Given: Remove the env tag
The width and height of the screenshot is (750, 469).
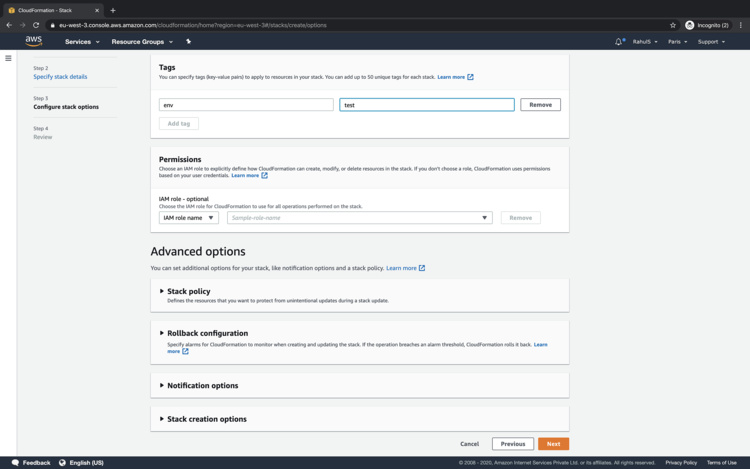Looking at the screenshot, I should click(x=540, y=104).
